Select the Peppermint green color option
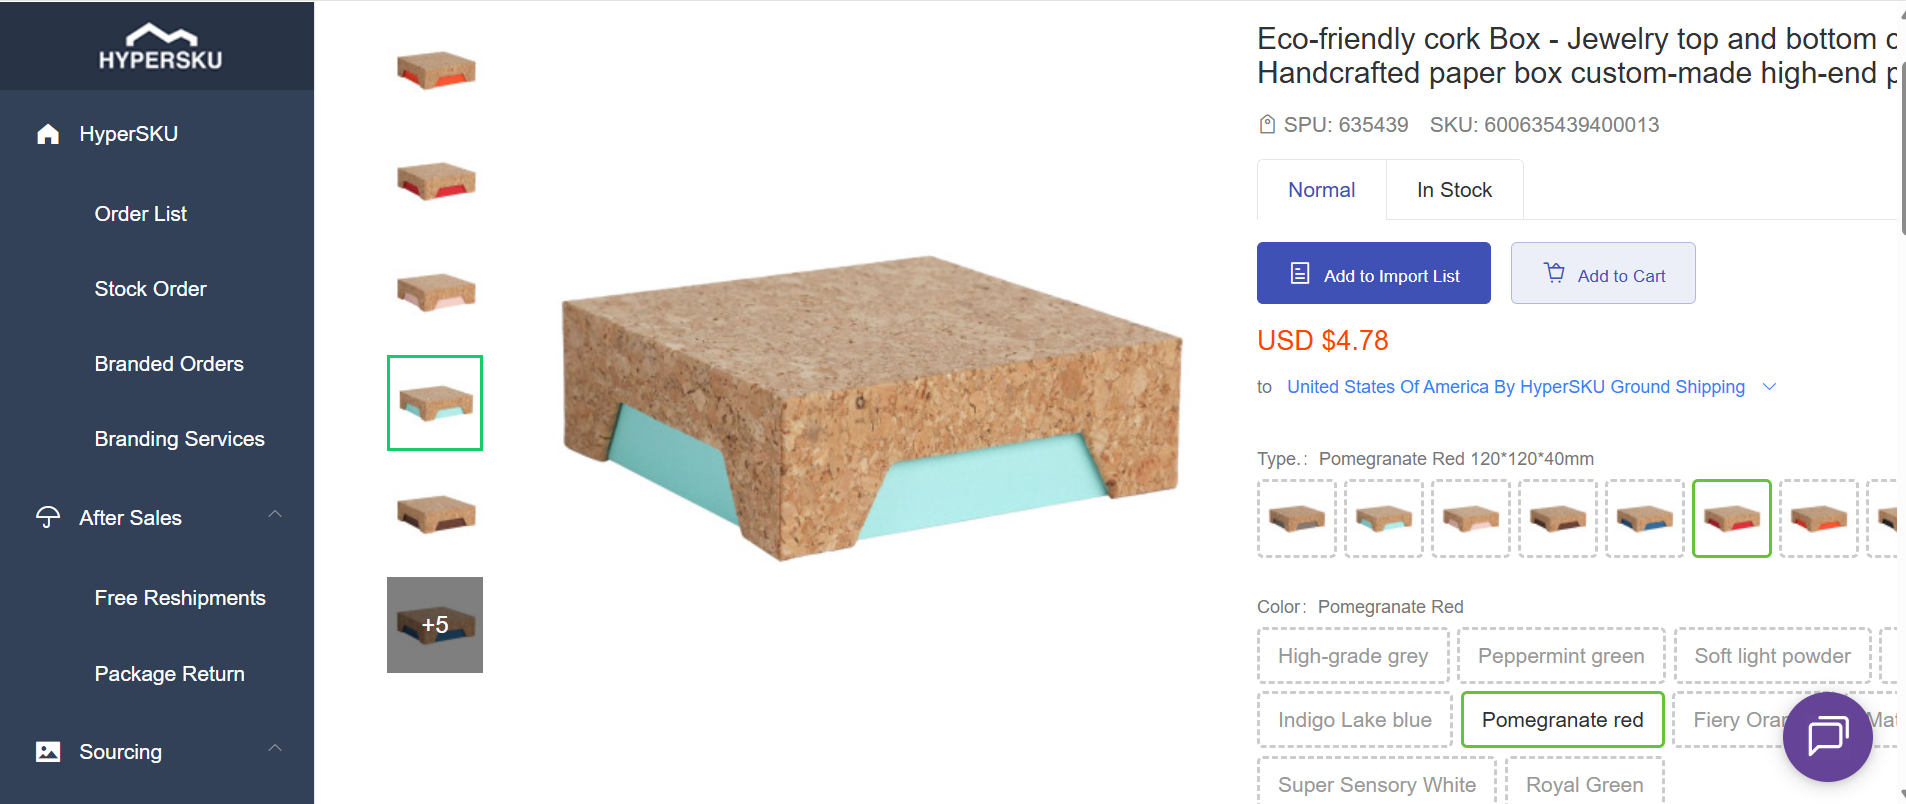The height and width of the screenshot is (804, 1906). click(1560, 655)
